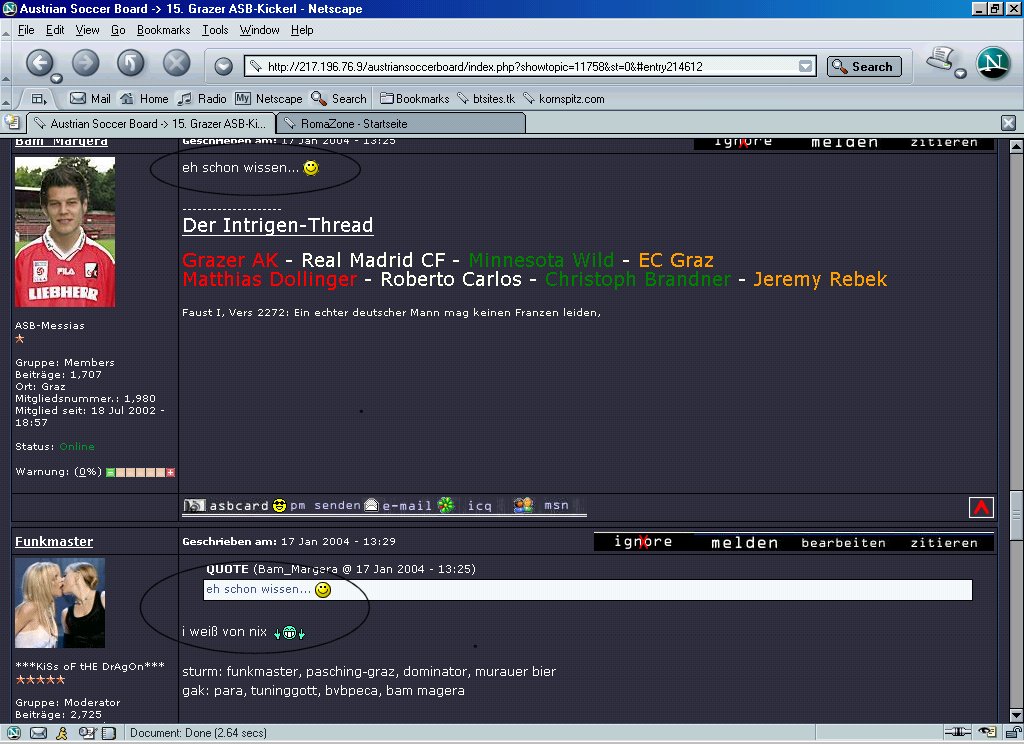Open My Netscape from the personal toolbar
The image size is (1024, 744).
point(268,99)
